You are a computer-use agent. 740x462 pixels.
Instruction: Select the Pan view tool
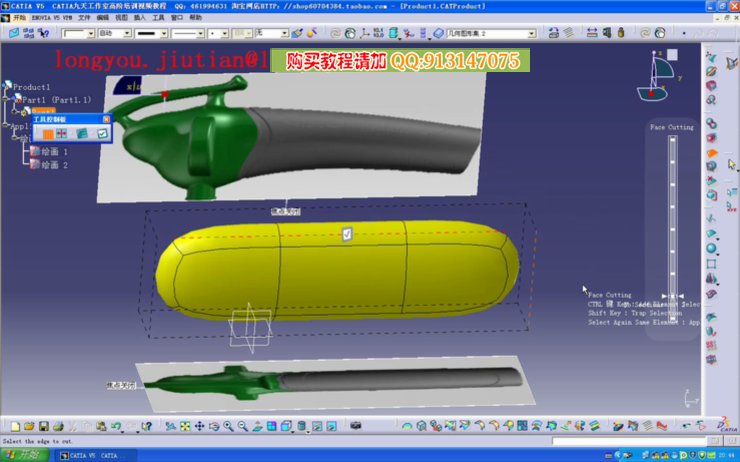(199, 426)
